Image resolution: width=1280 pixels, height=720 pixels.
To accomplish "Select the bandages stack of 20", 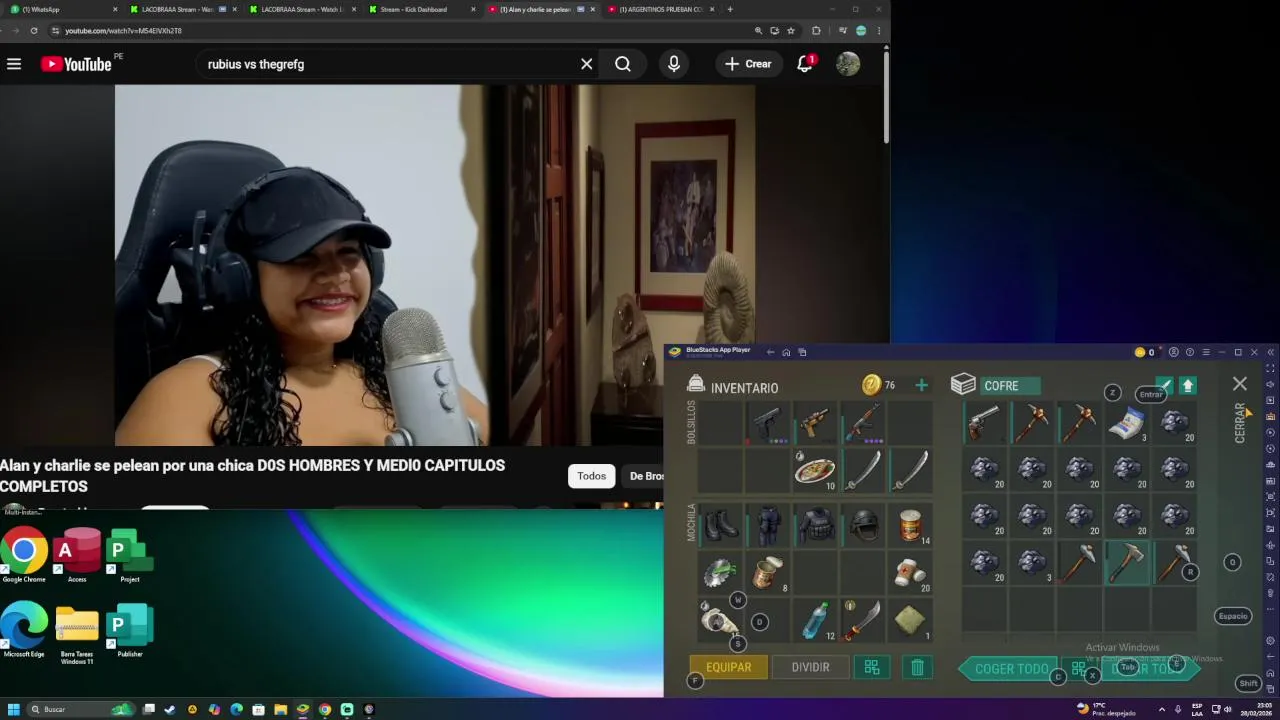I will click(910, 572).
